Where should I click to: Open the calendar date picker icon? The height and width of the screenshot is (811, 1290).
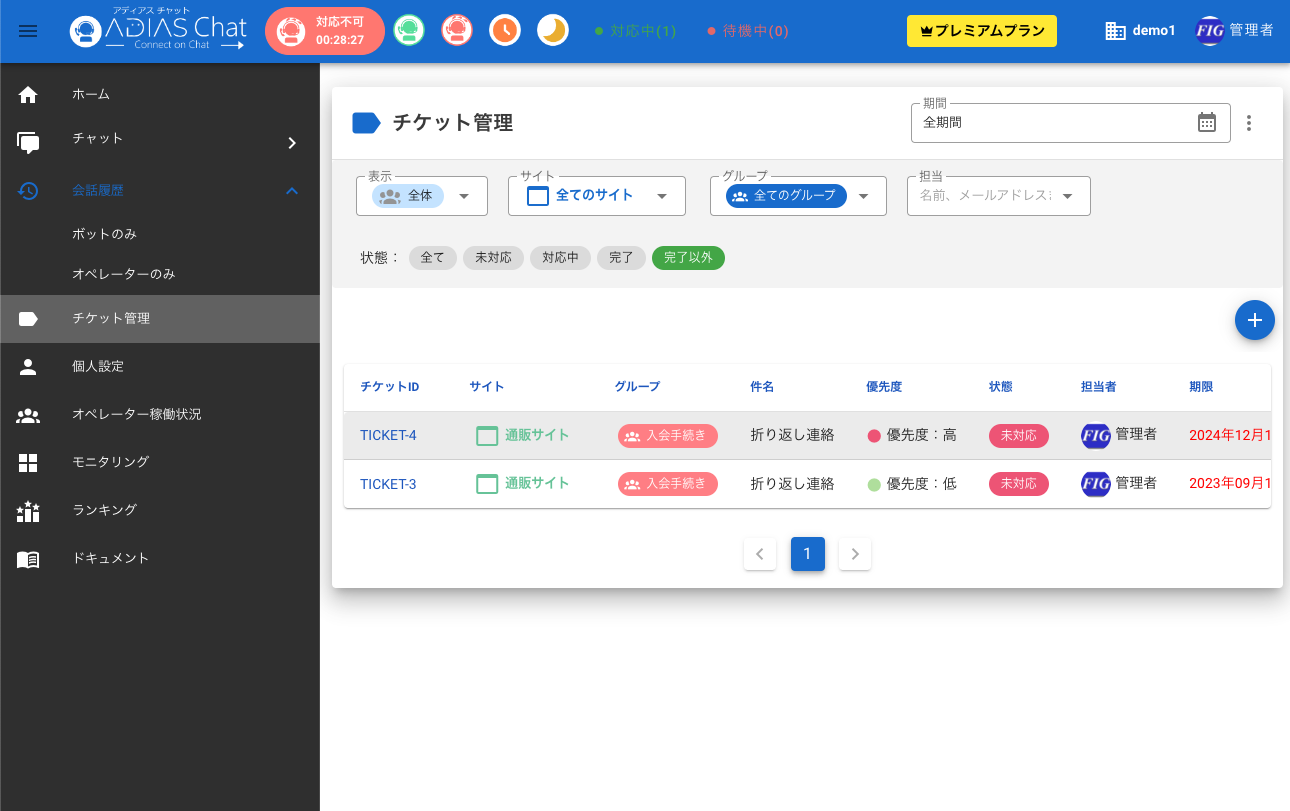click(x=1207, y=123)
